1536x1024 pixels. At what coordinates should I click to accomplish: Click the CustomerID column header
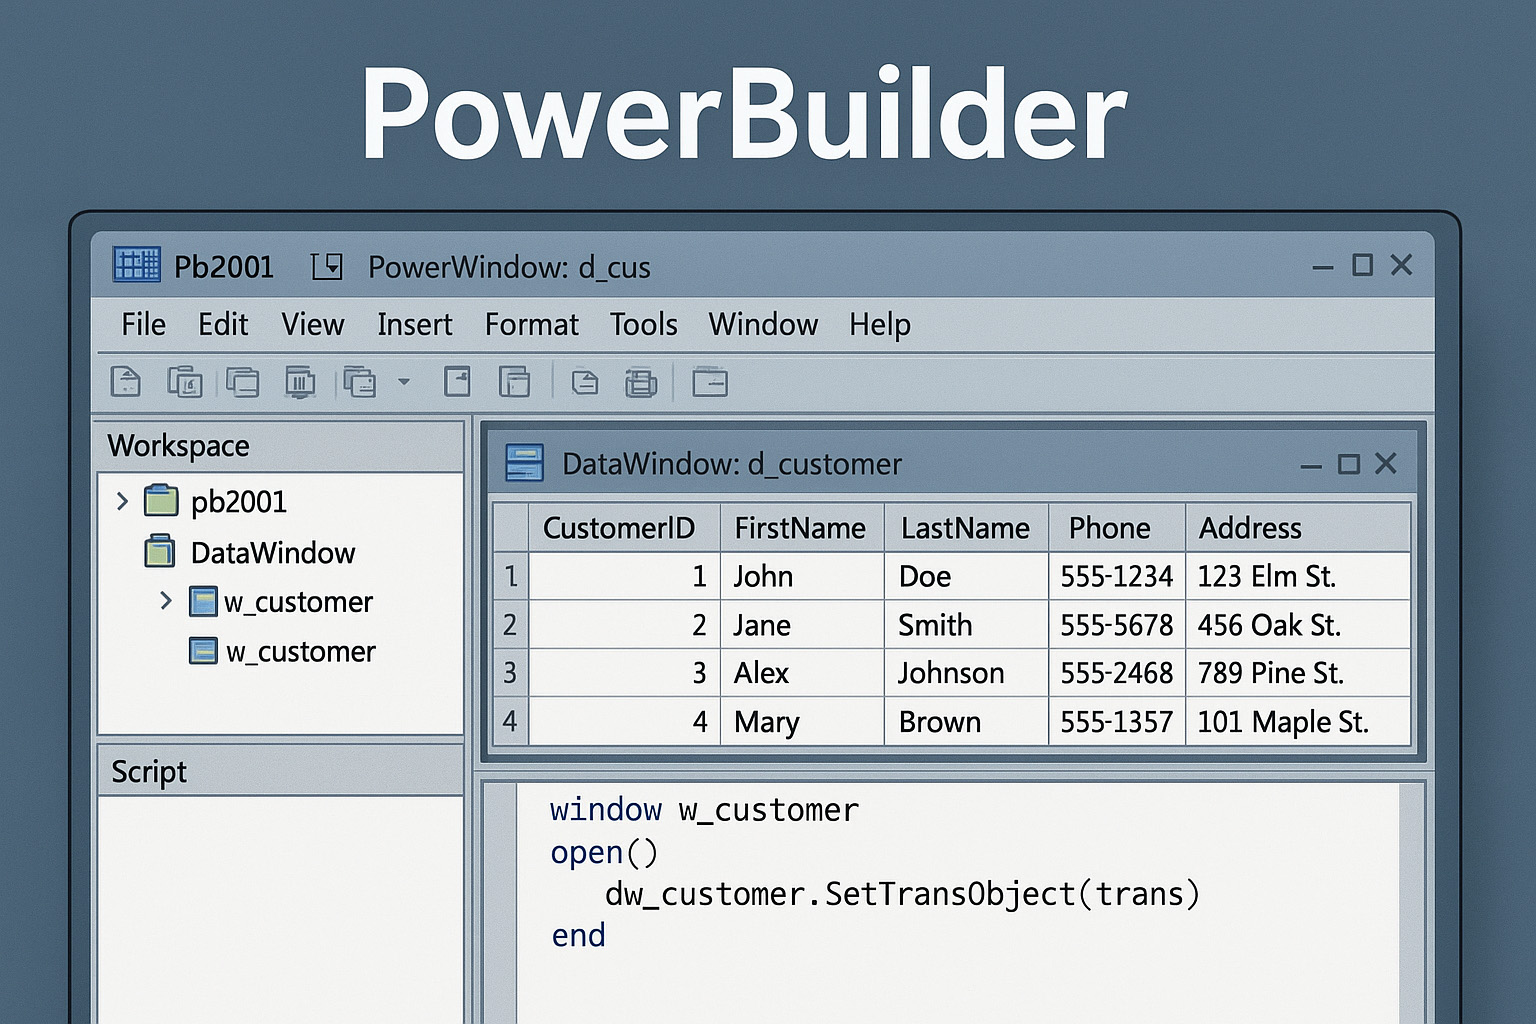(x=624, y=527)
